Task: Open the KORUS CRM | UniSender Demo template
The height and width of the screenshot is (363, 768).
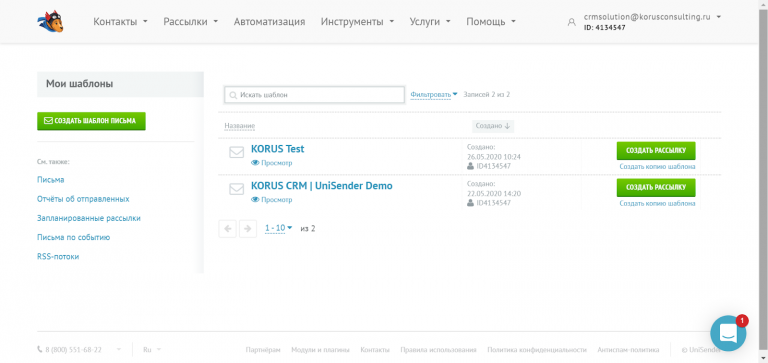Action: (x=321, y=186)
